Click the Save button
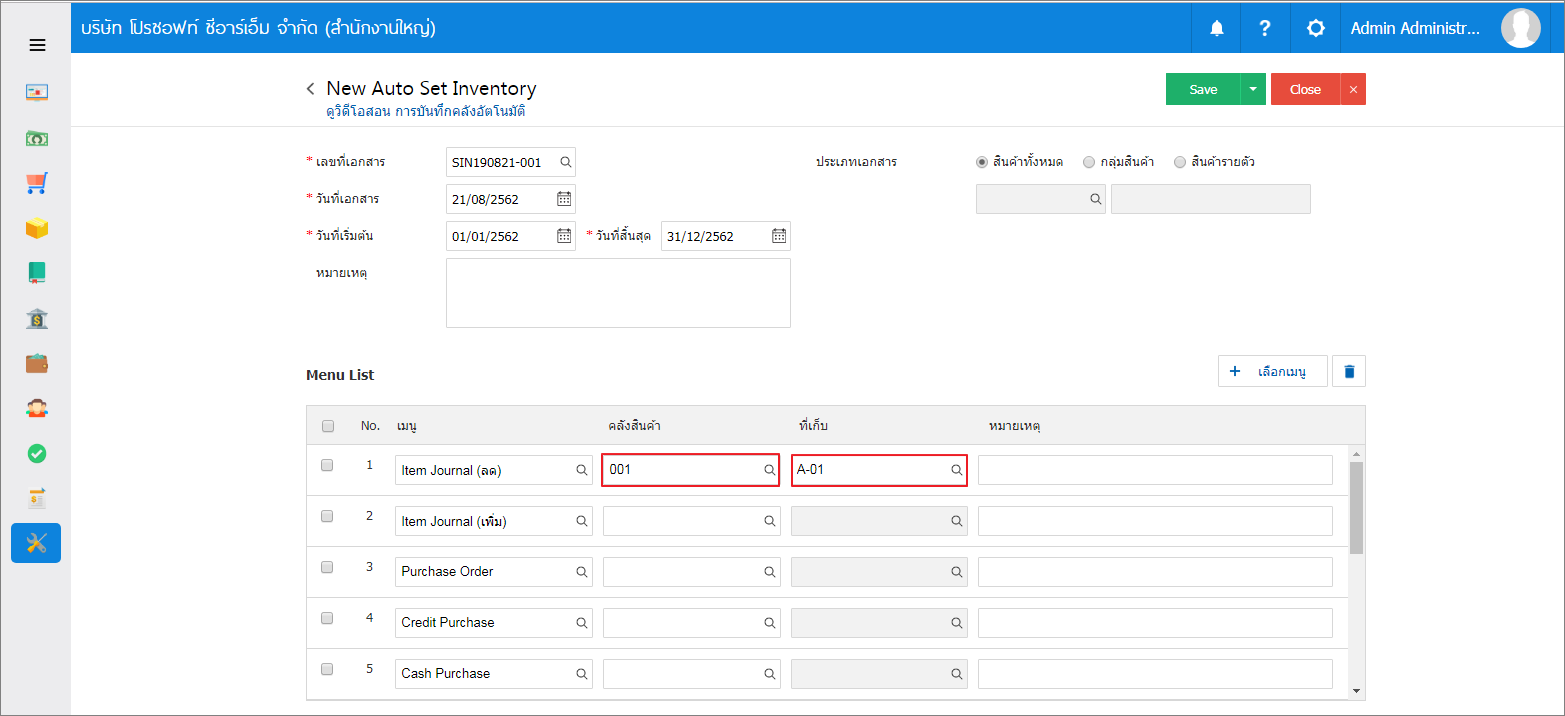The height and width of the screenshot is (716, 1565). coord(1203,89)
